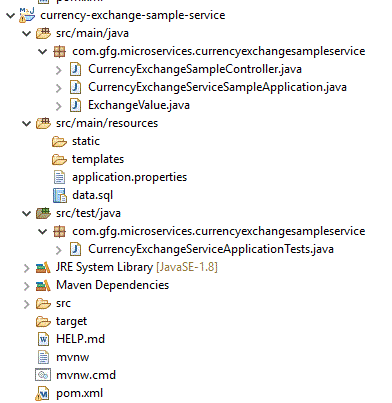Select the src/main/resources label

(107, 123)
